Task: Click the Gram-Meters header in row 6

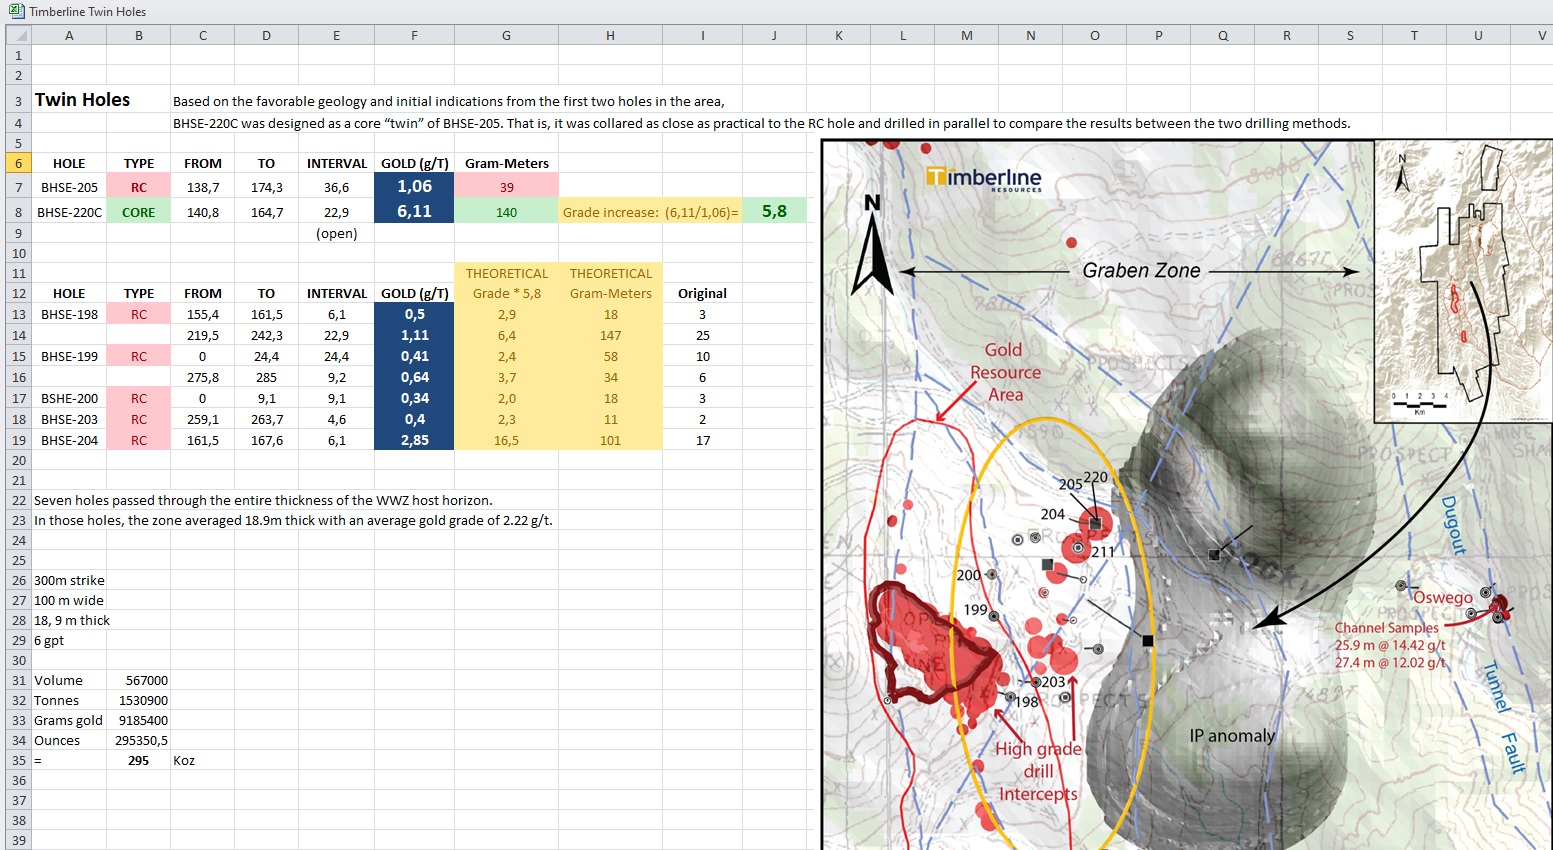Action: [506, 163]
